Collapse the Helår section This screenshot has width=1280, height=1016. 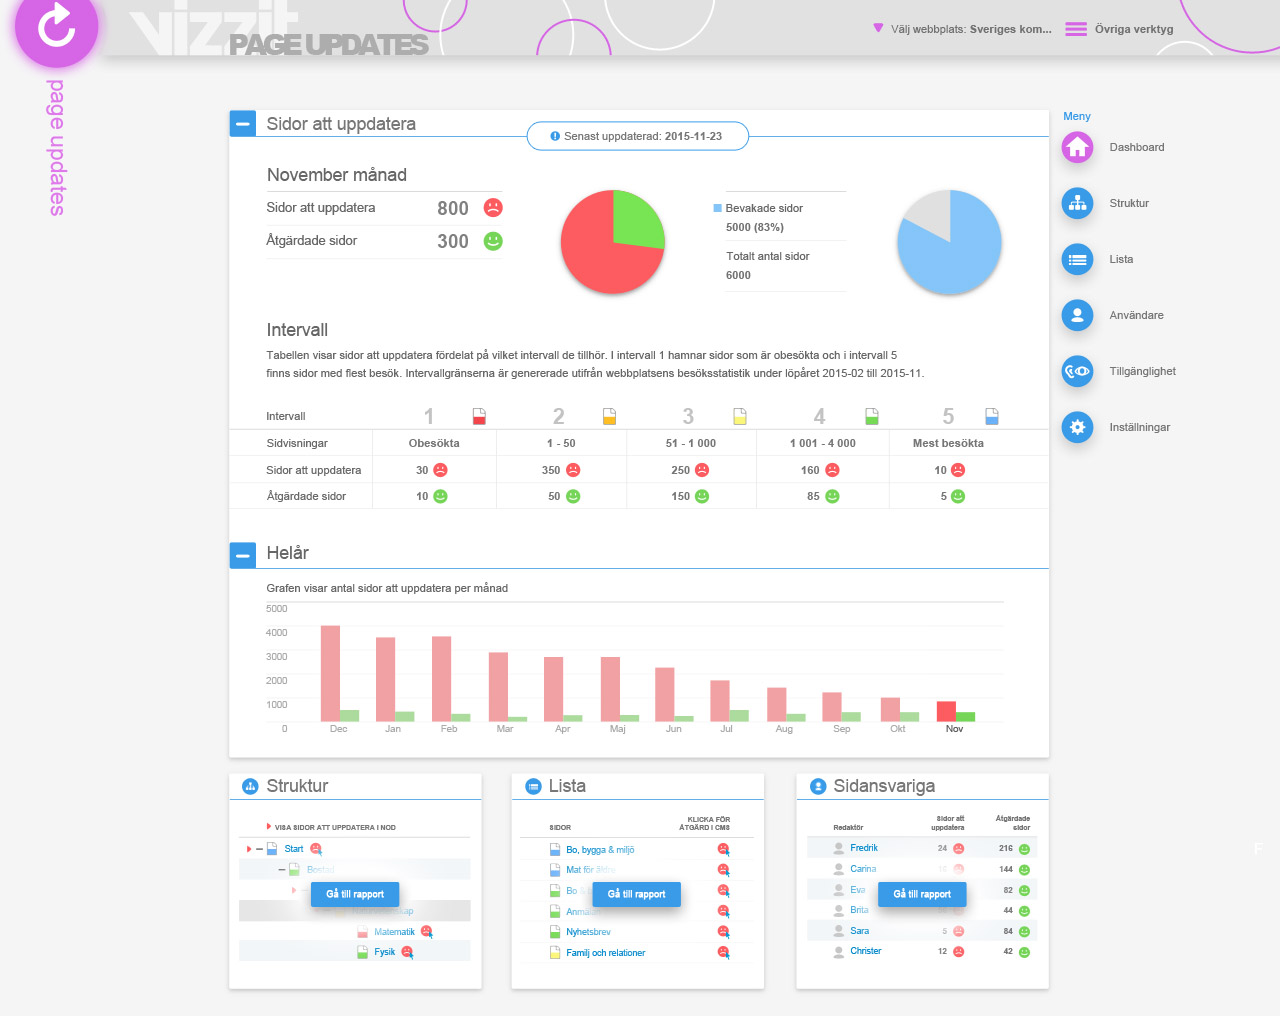tap(243, 555)
